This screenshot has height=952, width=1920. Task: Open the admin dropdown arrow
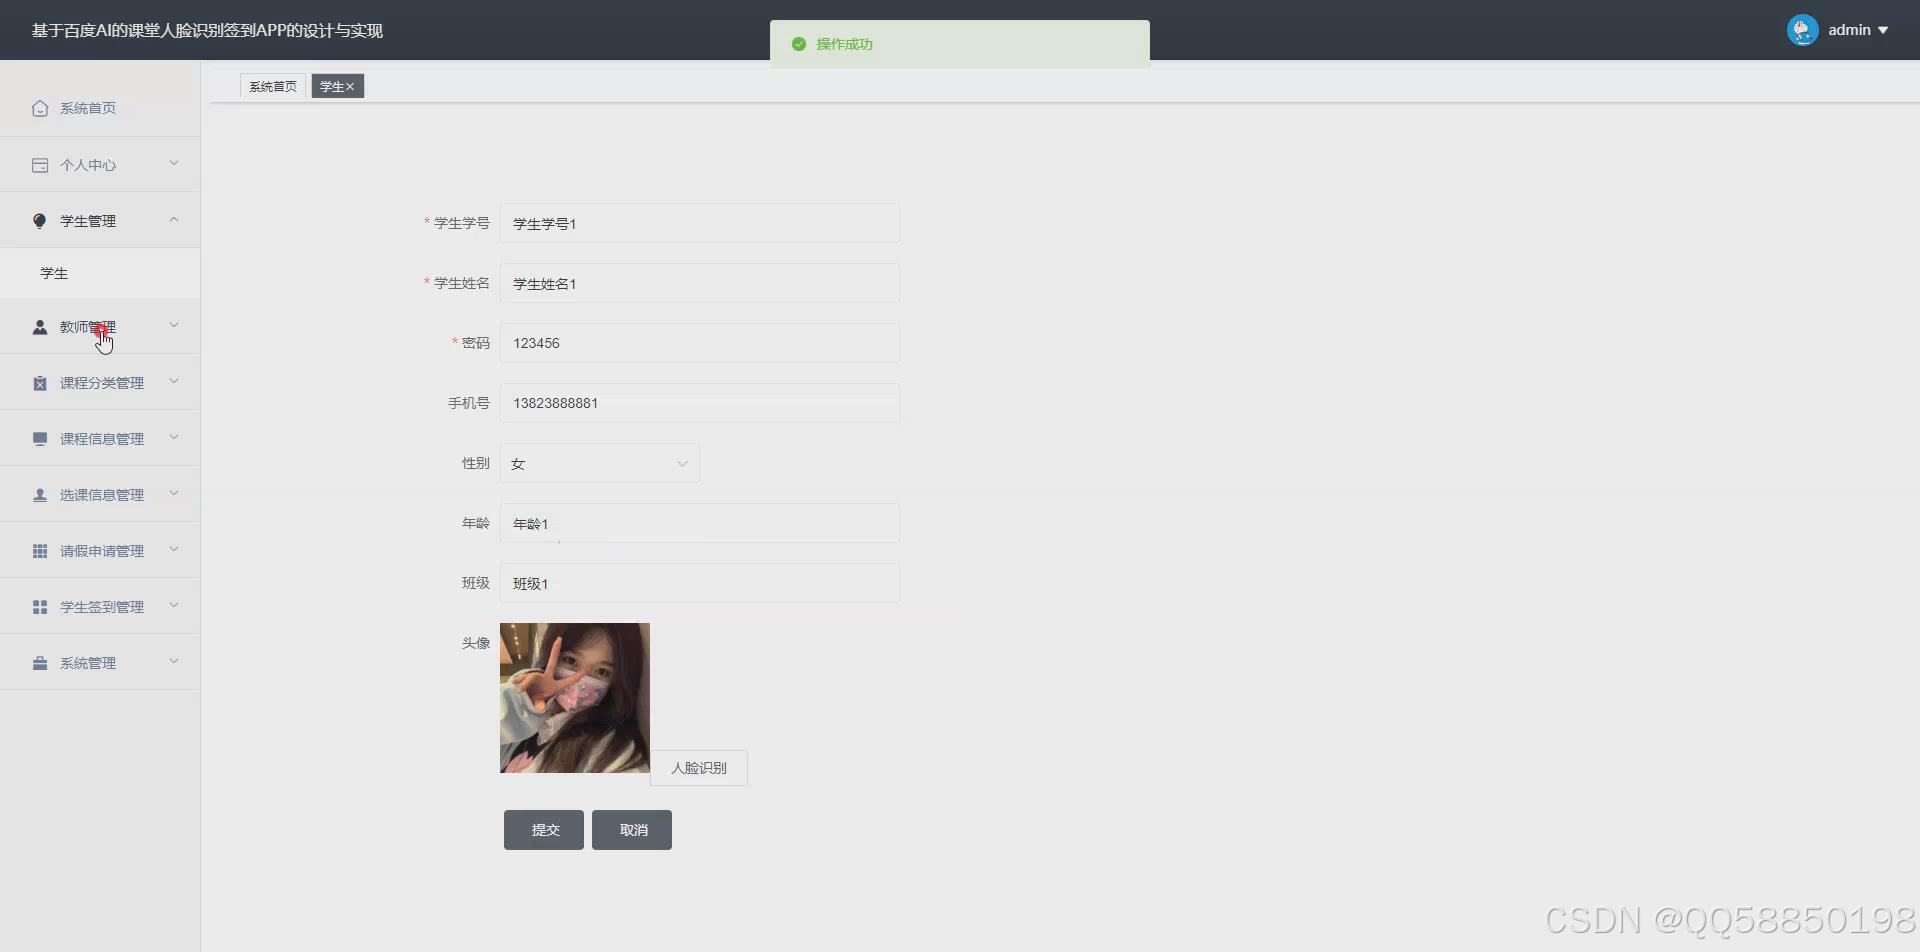tap(1883, 30)
